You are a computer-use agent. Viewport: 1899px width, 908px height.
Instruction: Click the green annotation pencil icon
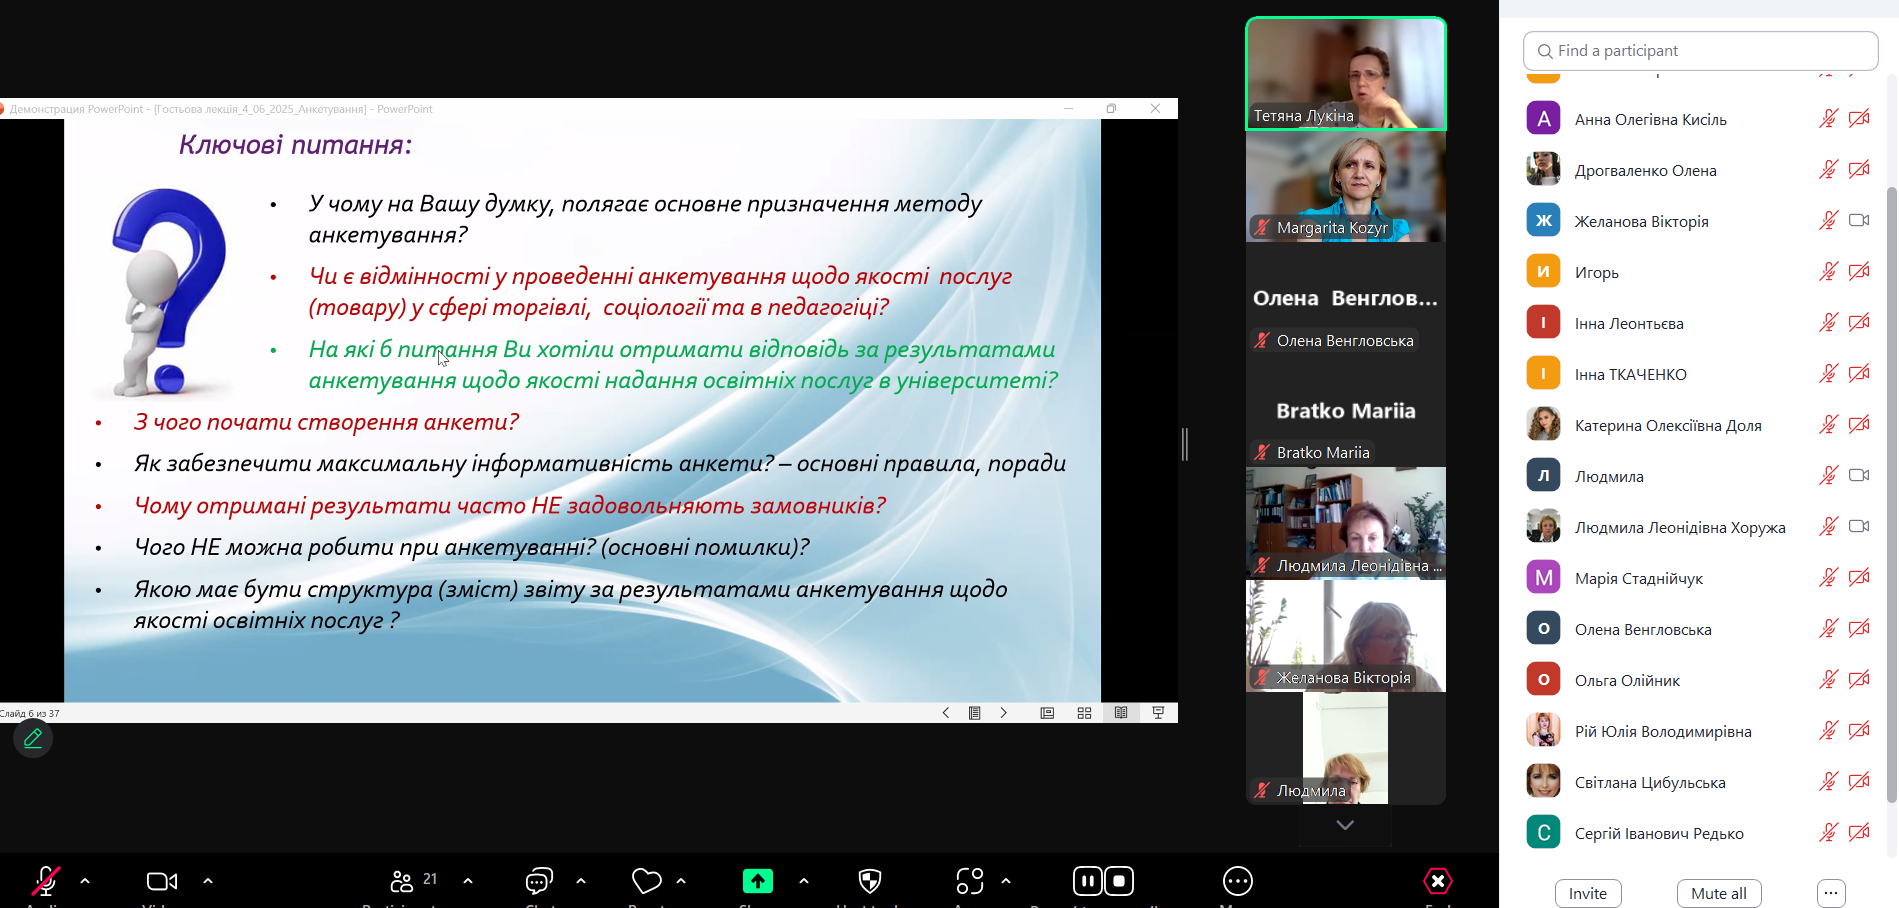(x=33, y=739)
